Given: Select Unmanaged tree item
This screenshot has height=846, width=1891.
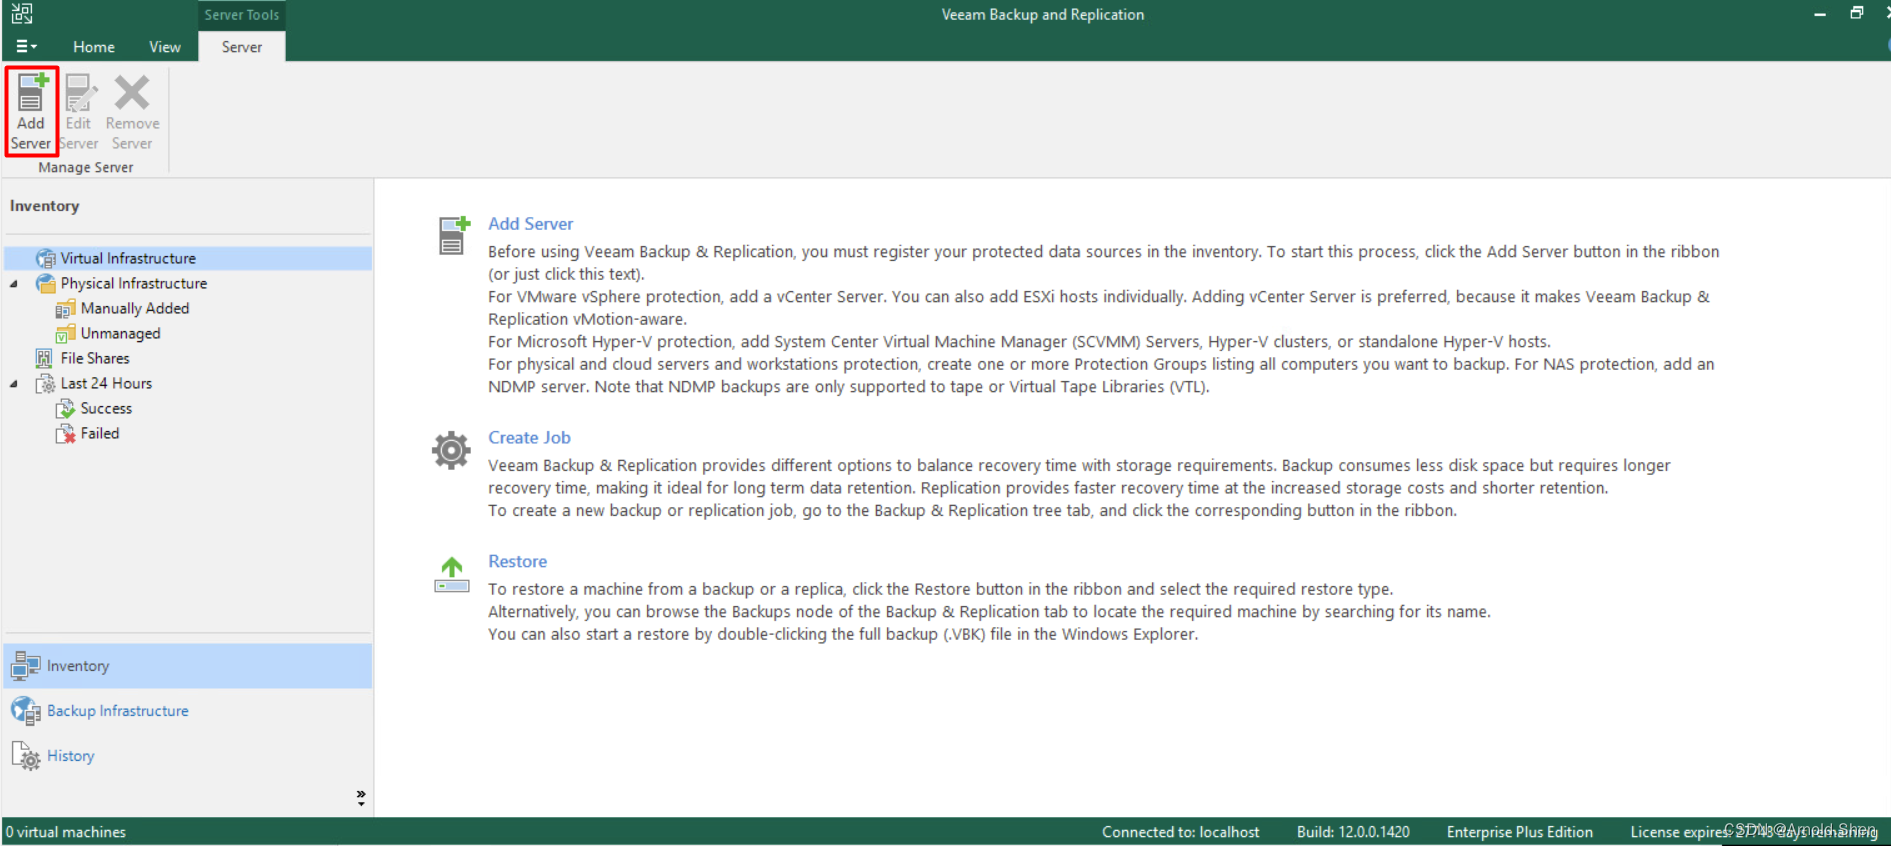Looking at the screenshot, I should click(x=120, y=333).
